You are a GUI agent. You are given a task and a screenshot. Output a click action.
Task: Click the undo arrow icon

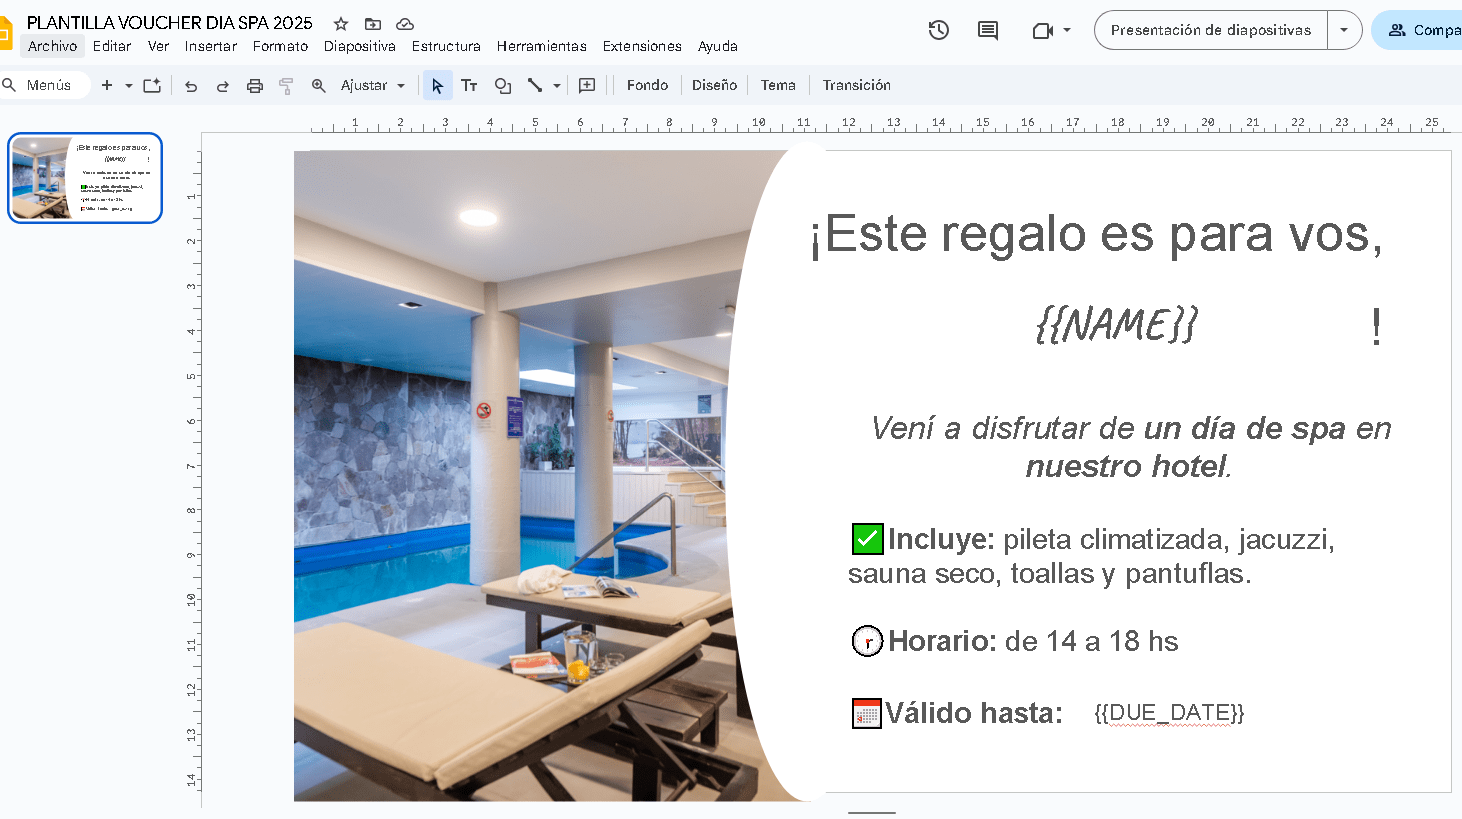pos(191,86)
